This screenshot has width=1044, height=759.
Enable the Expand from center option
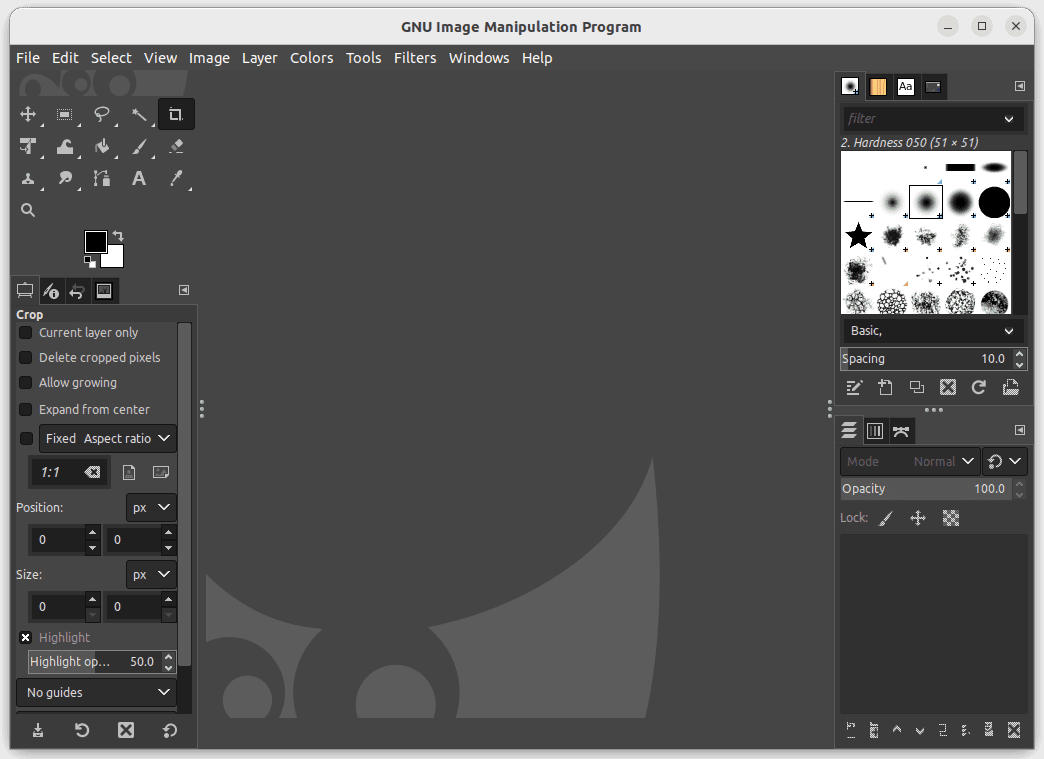pyautogui.click(x=25, y=409)
